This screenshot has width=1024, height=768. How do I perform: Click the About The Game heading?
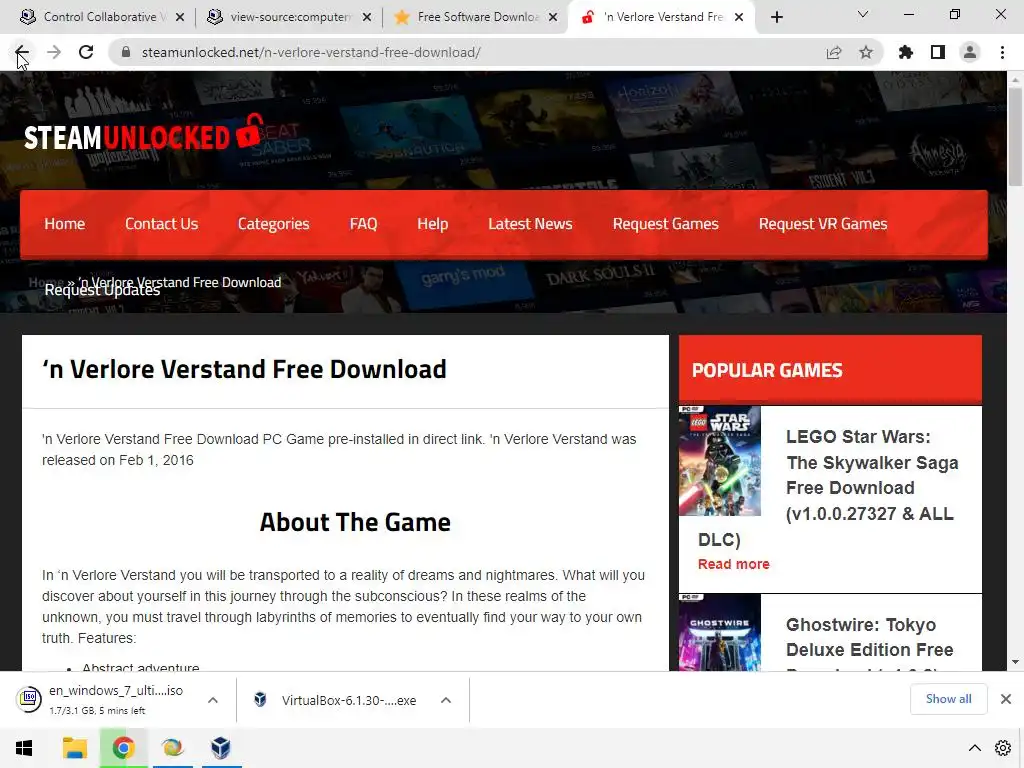pyautogui.click(x=355, y=522)
